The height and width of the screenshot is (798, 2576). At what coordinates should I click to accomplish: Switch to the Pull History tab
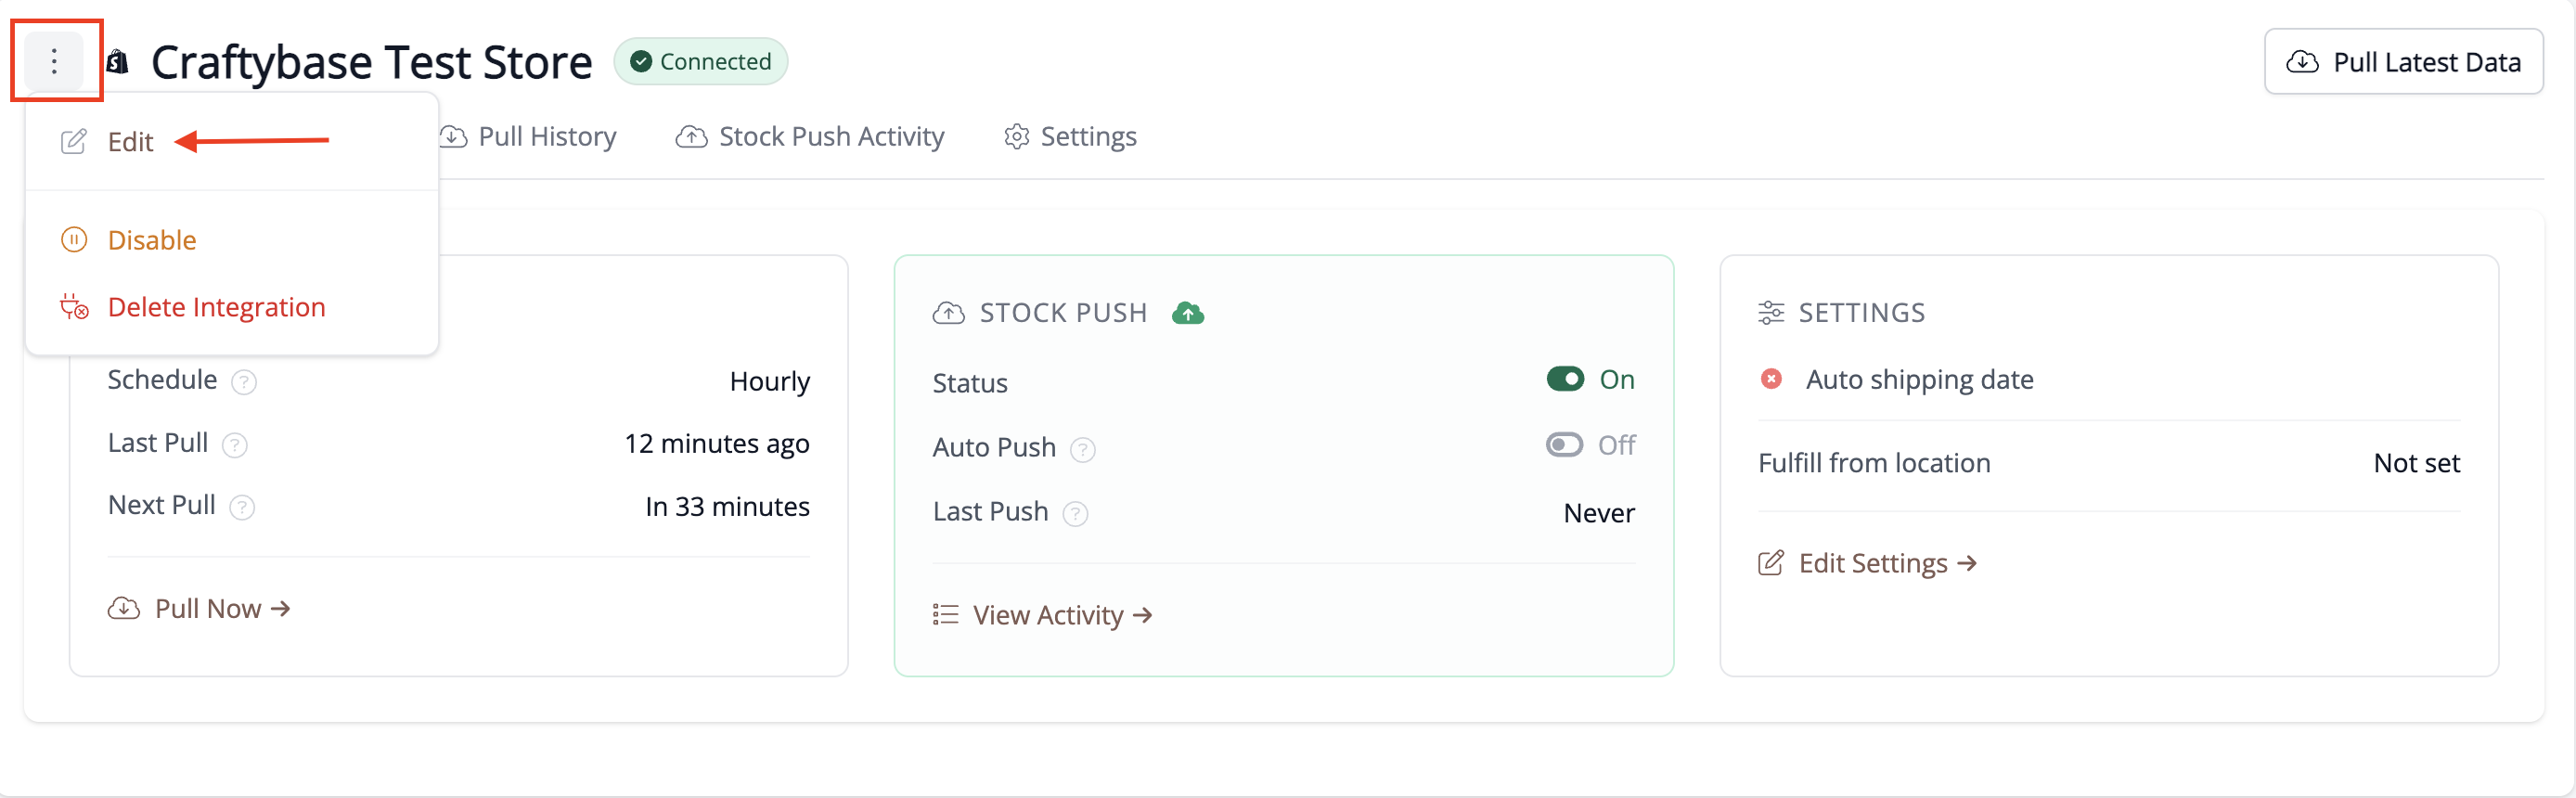[528, 137]
